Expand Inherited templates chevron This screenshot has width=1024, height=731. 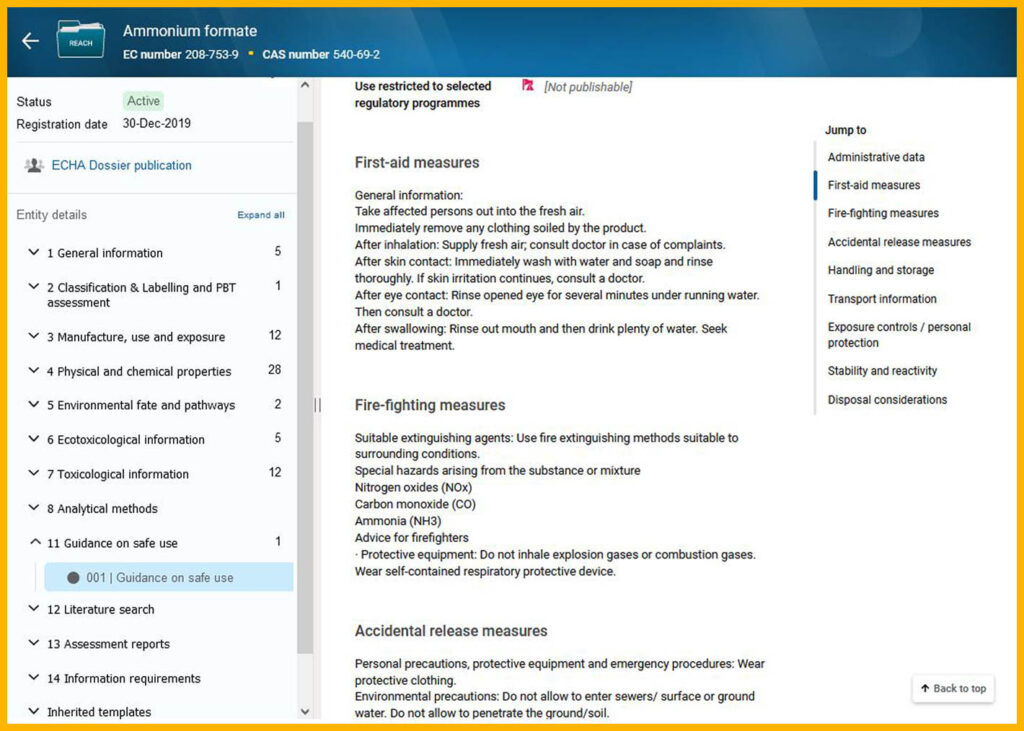pos(34,711)
